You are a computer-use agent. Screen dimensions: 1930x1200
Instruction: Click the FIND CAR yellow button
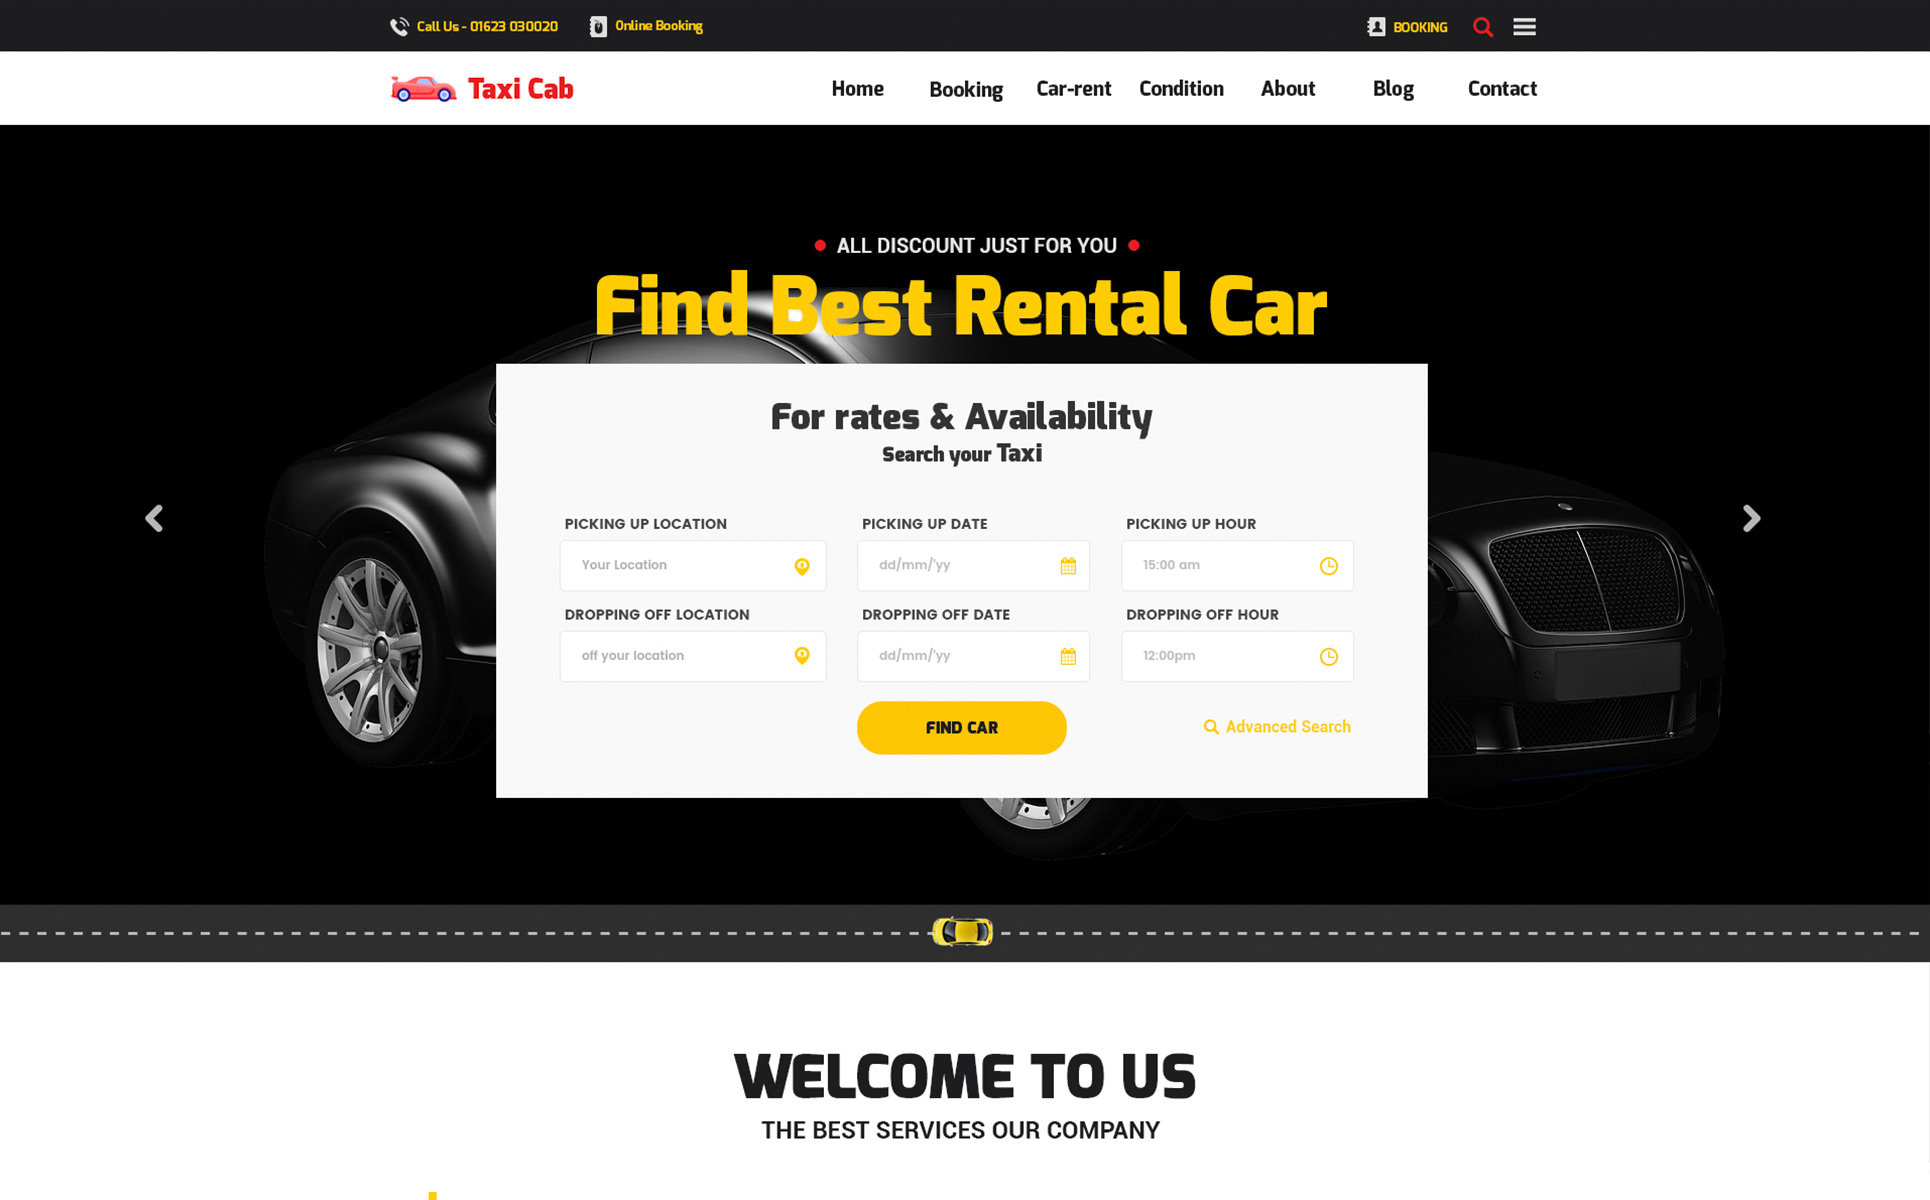961,727
